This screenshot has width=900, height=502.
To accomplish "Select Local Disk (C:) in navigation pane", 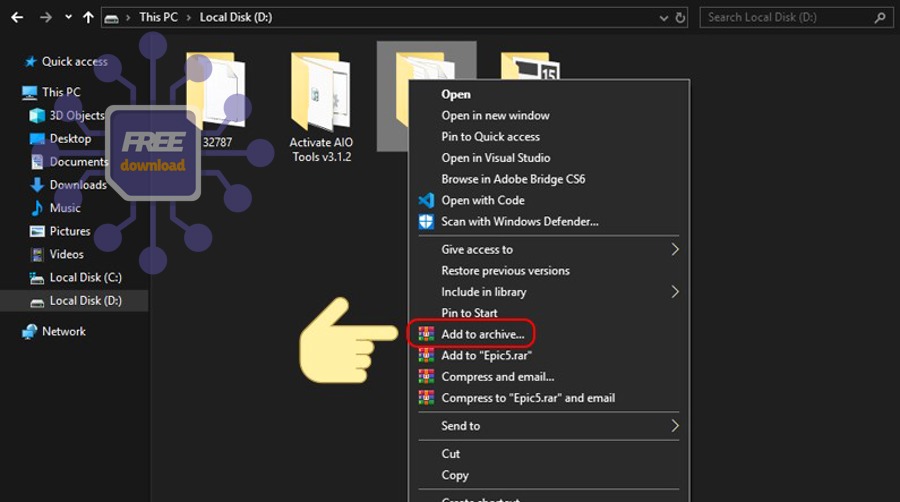I will tap(85, 277).
